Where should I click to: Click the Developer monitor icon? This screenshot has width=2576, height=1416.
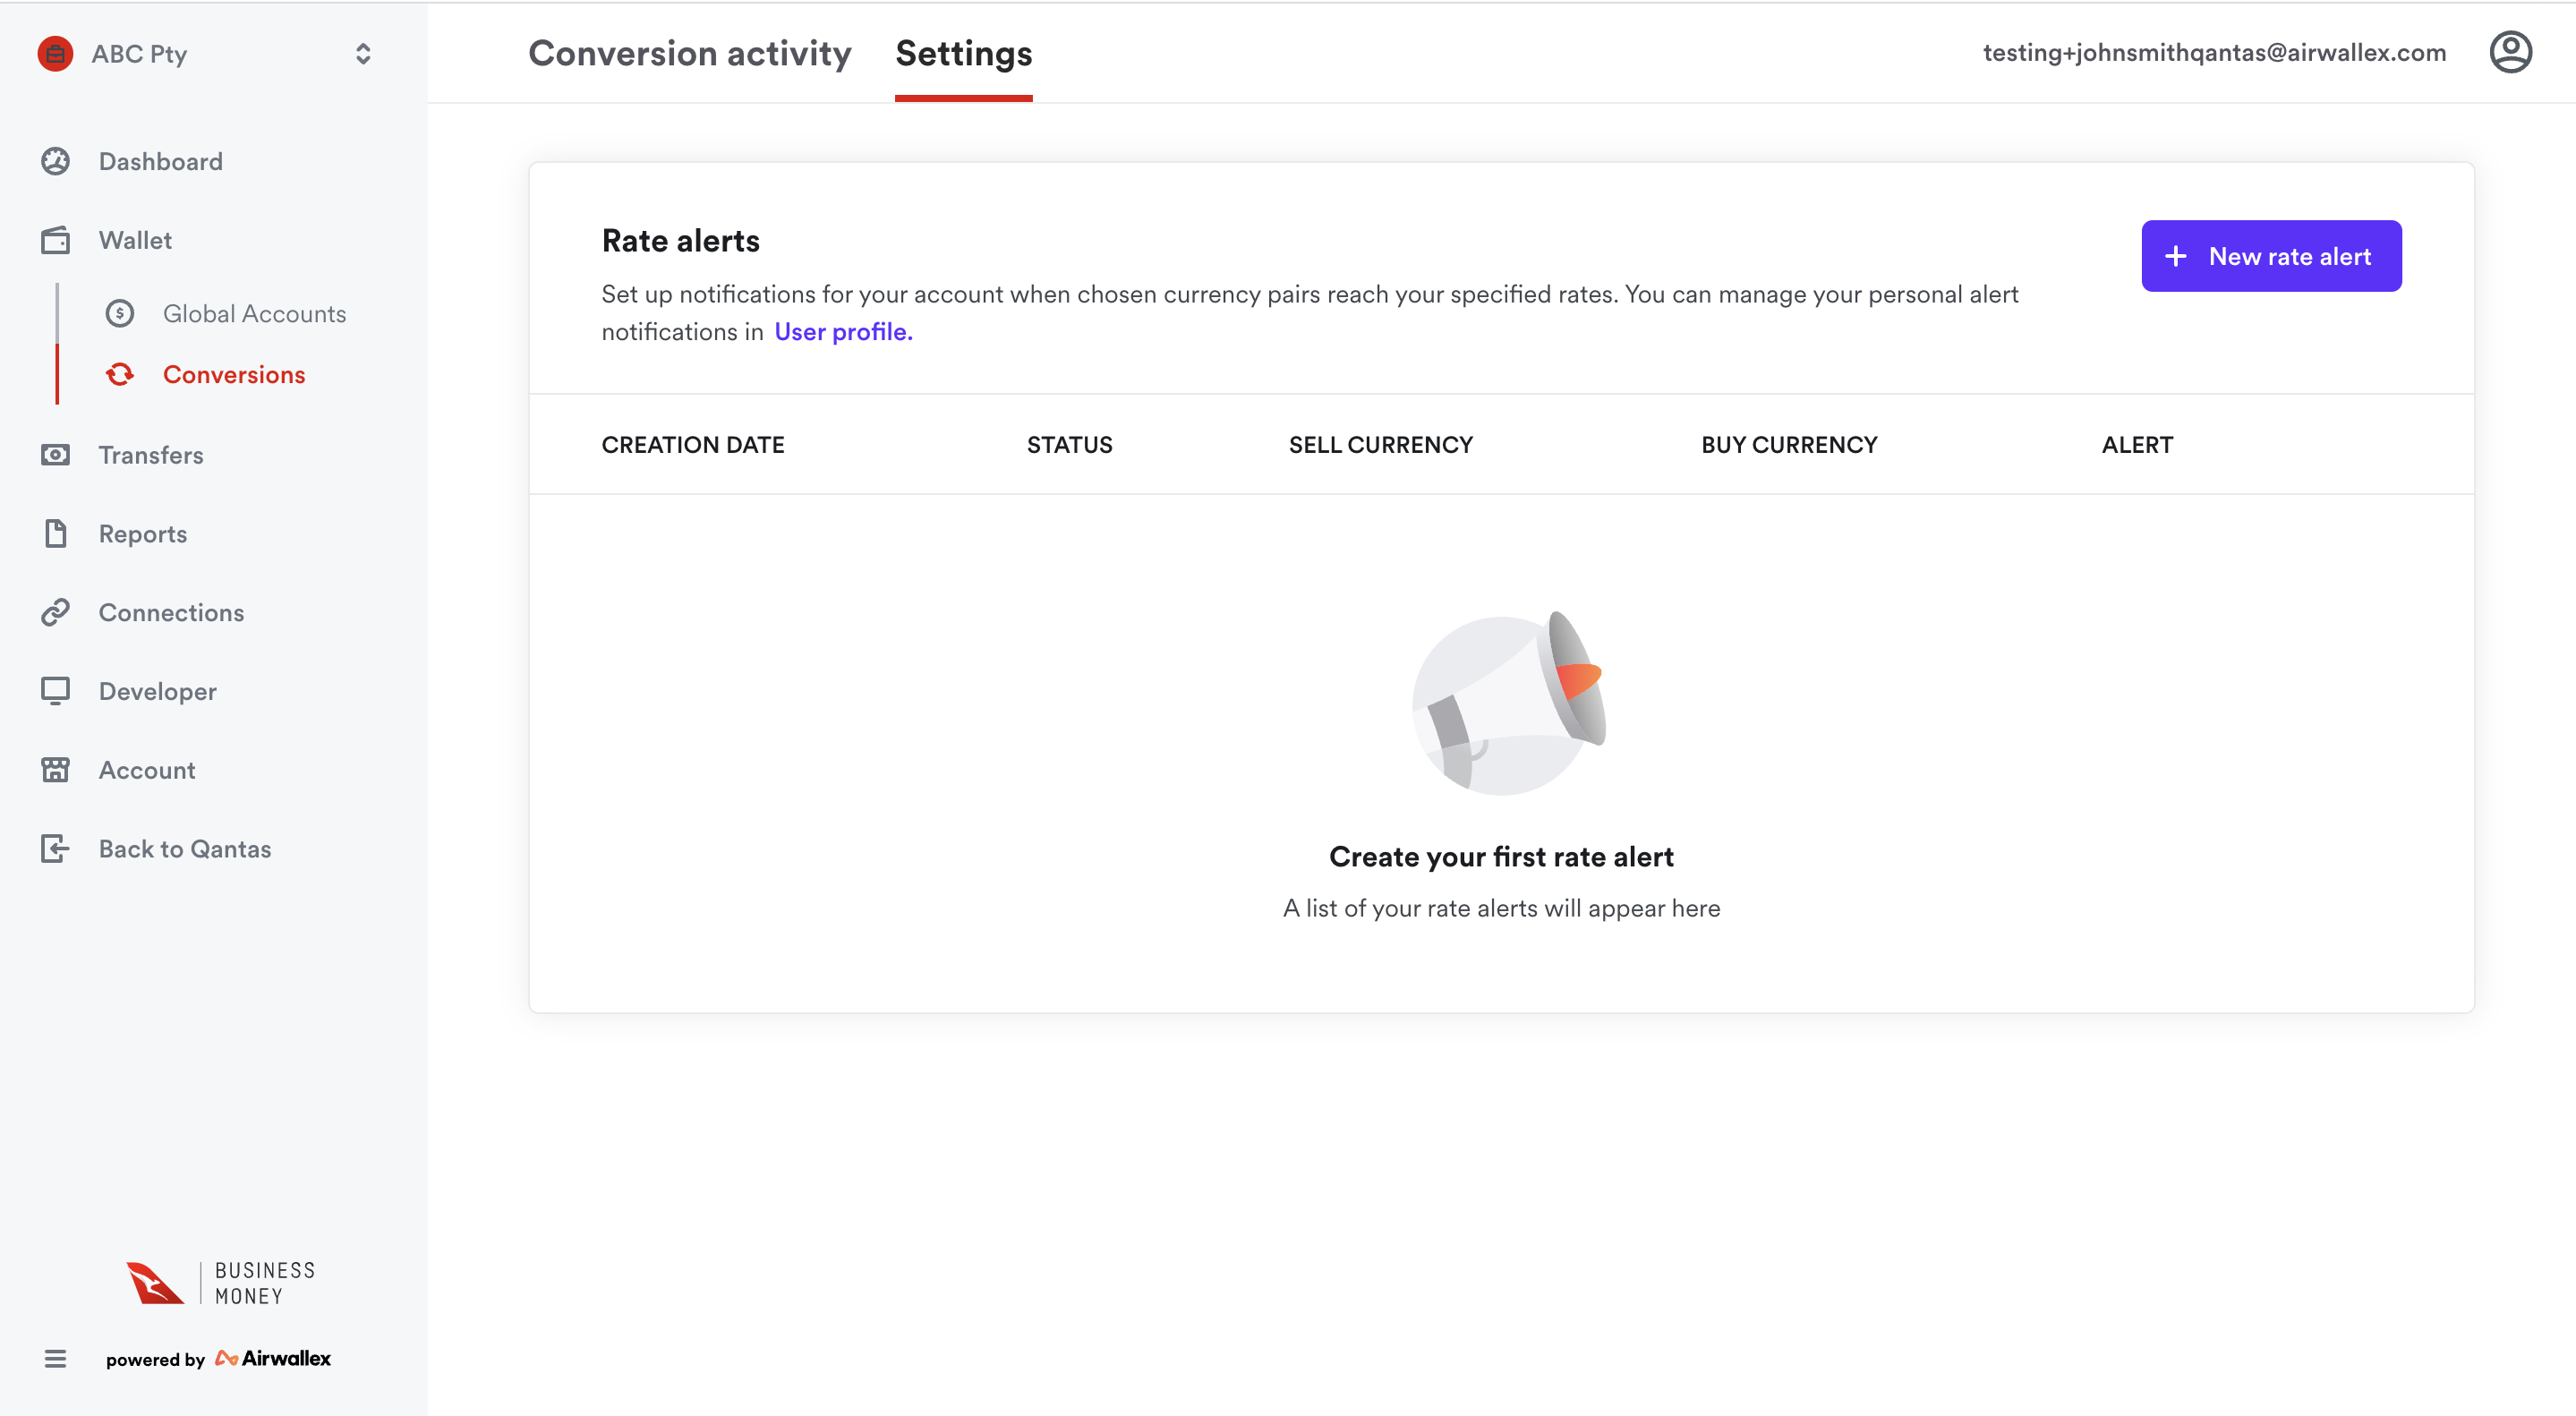pyautogui.click(x=56, y=691)
